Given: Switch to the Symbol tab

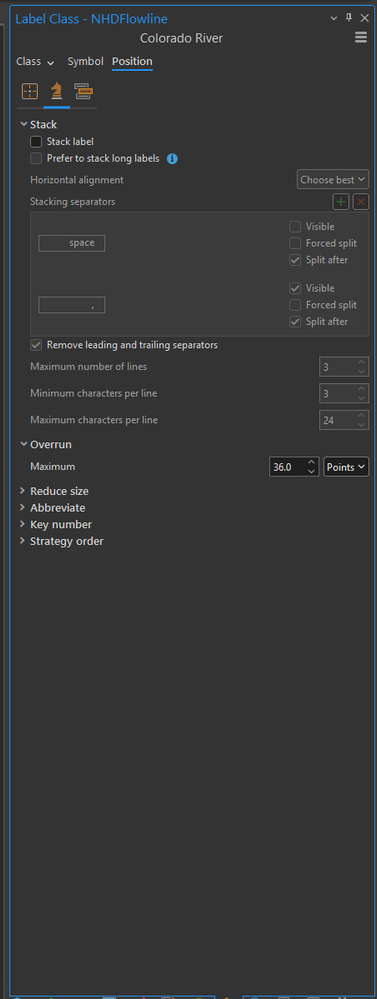Looking at the screenshot, I should tap(85, 61).
